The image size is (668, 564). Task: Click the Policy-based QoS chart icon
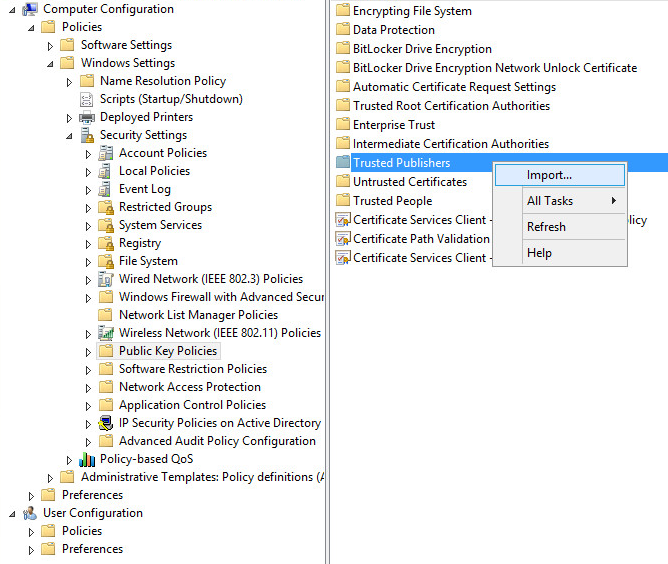click(87, 459)
